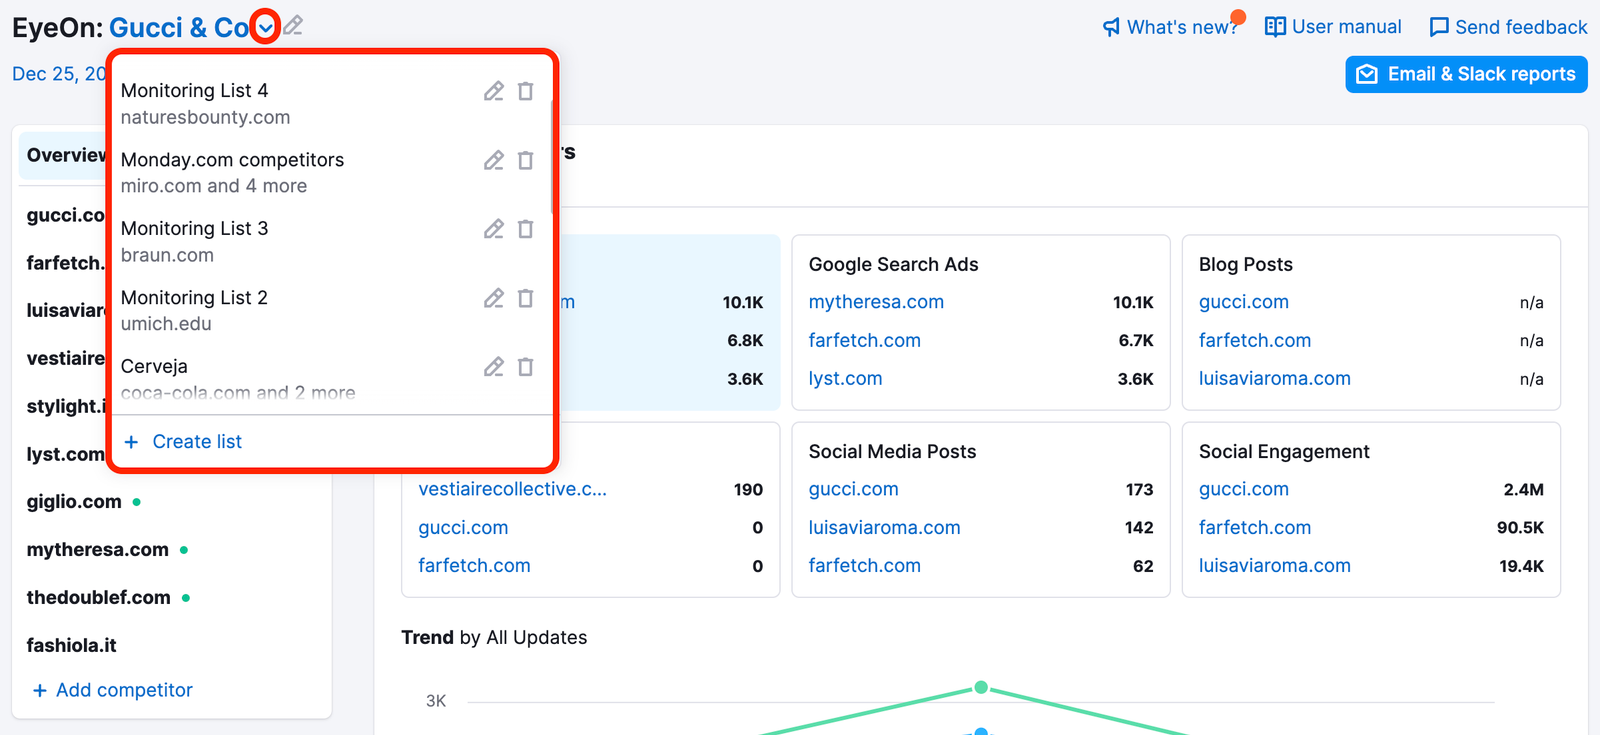1600x735 pixels.
Task: Delete Monitoring List 4 with trash icon
Action: (x=526, y=91)
